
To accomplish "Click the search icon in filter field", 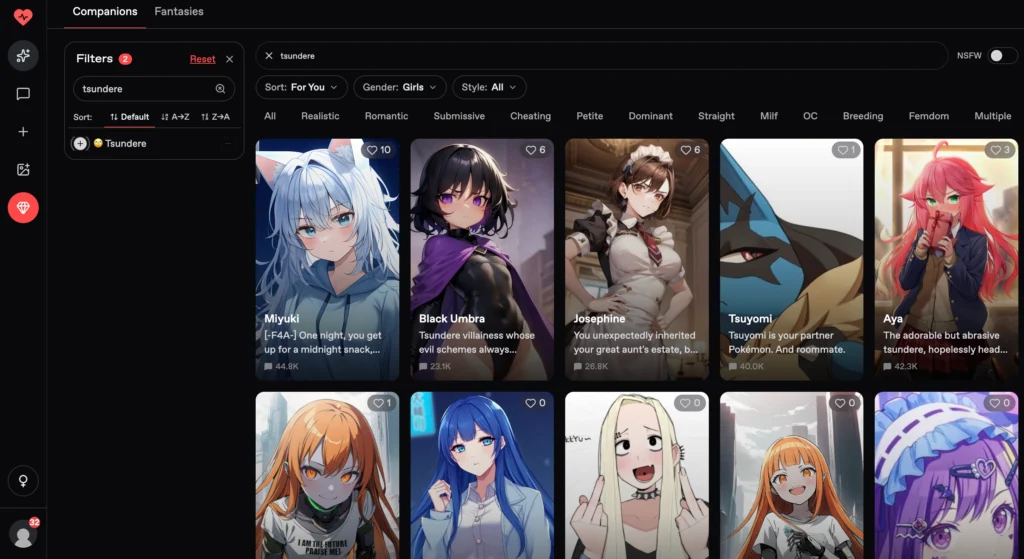I will pyautogui.click(x=220, y=89).
